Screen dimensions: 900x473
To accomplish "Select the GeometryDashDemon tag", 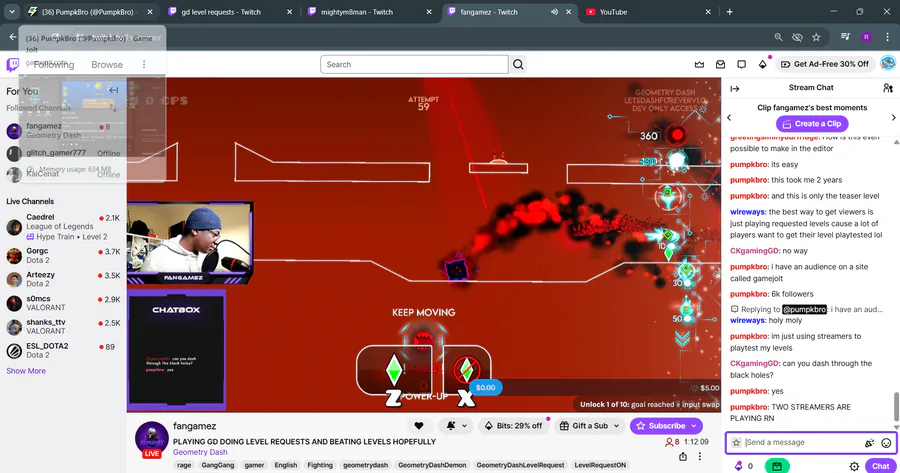I will coord(432,465).
